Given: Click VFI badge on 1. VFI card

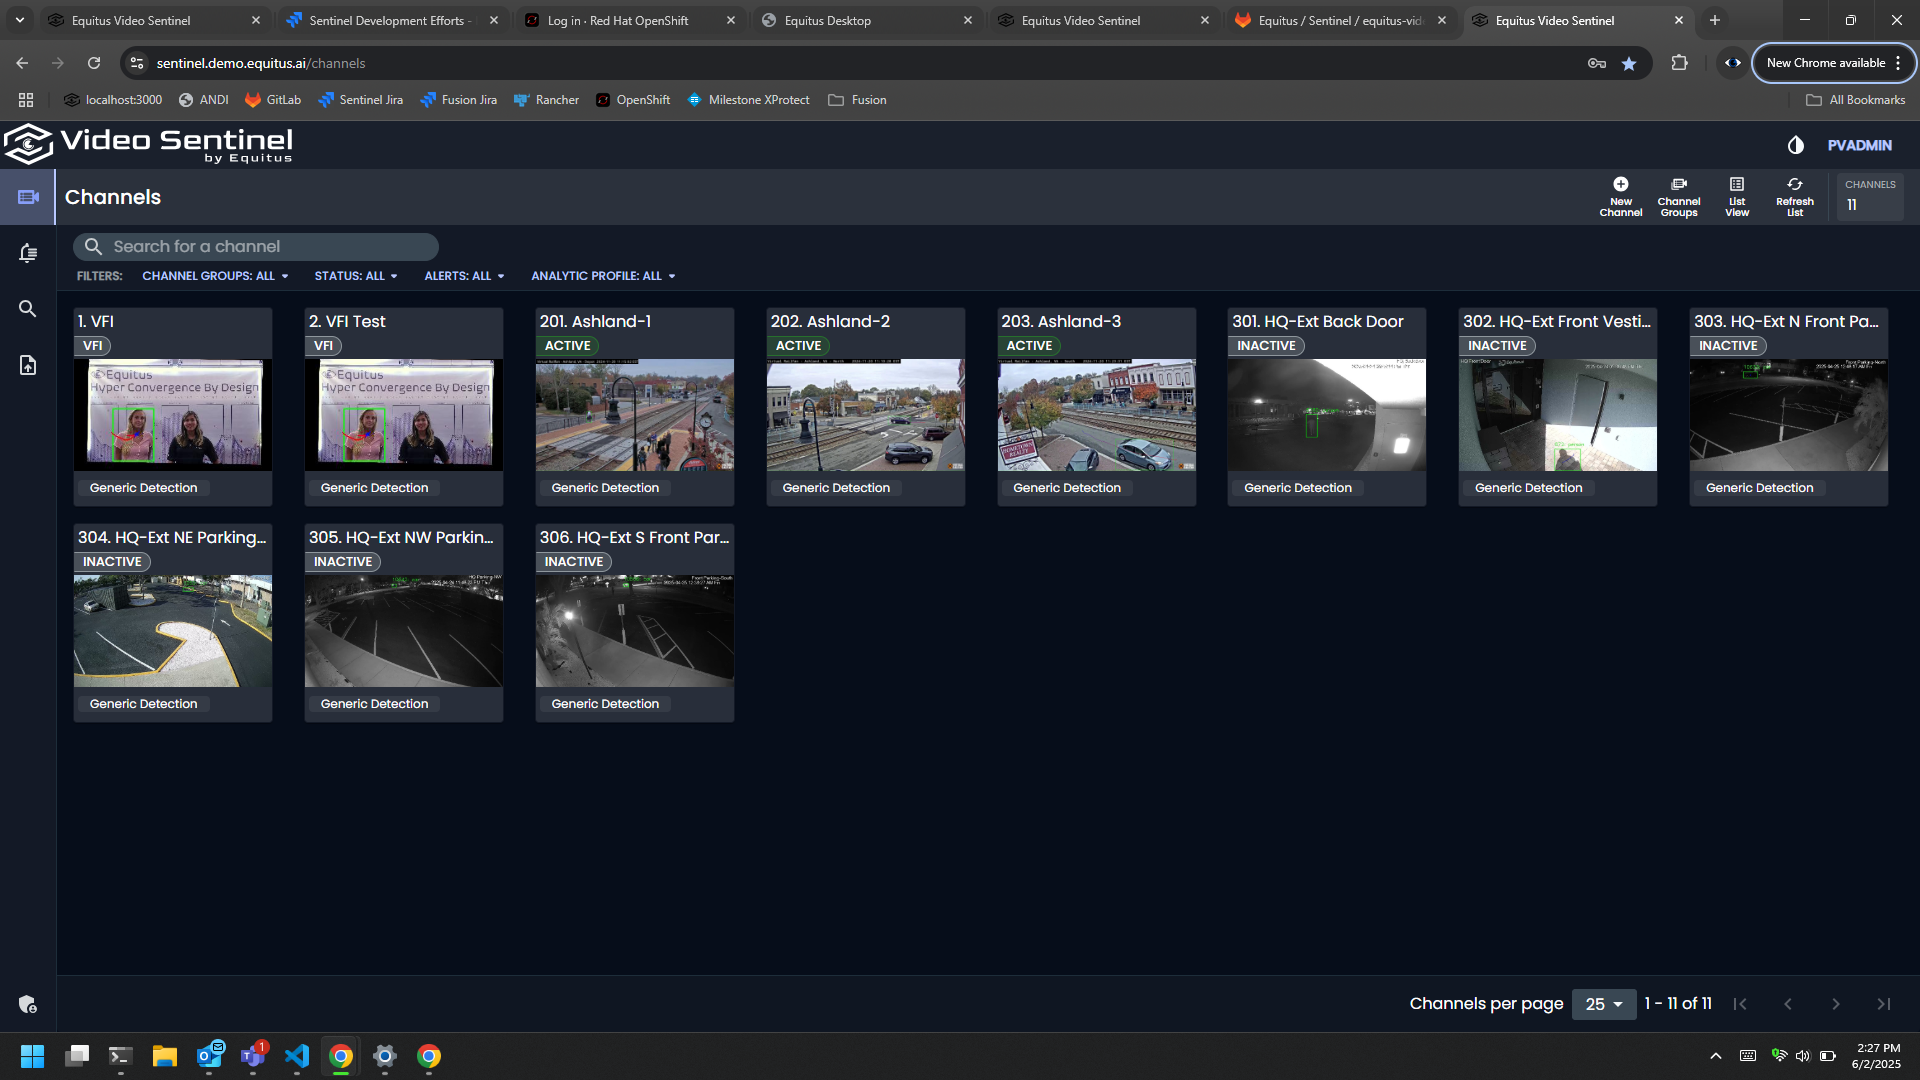Looking at the screenshot, I should click(92, 346).
